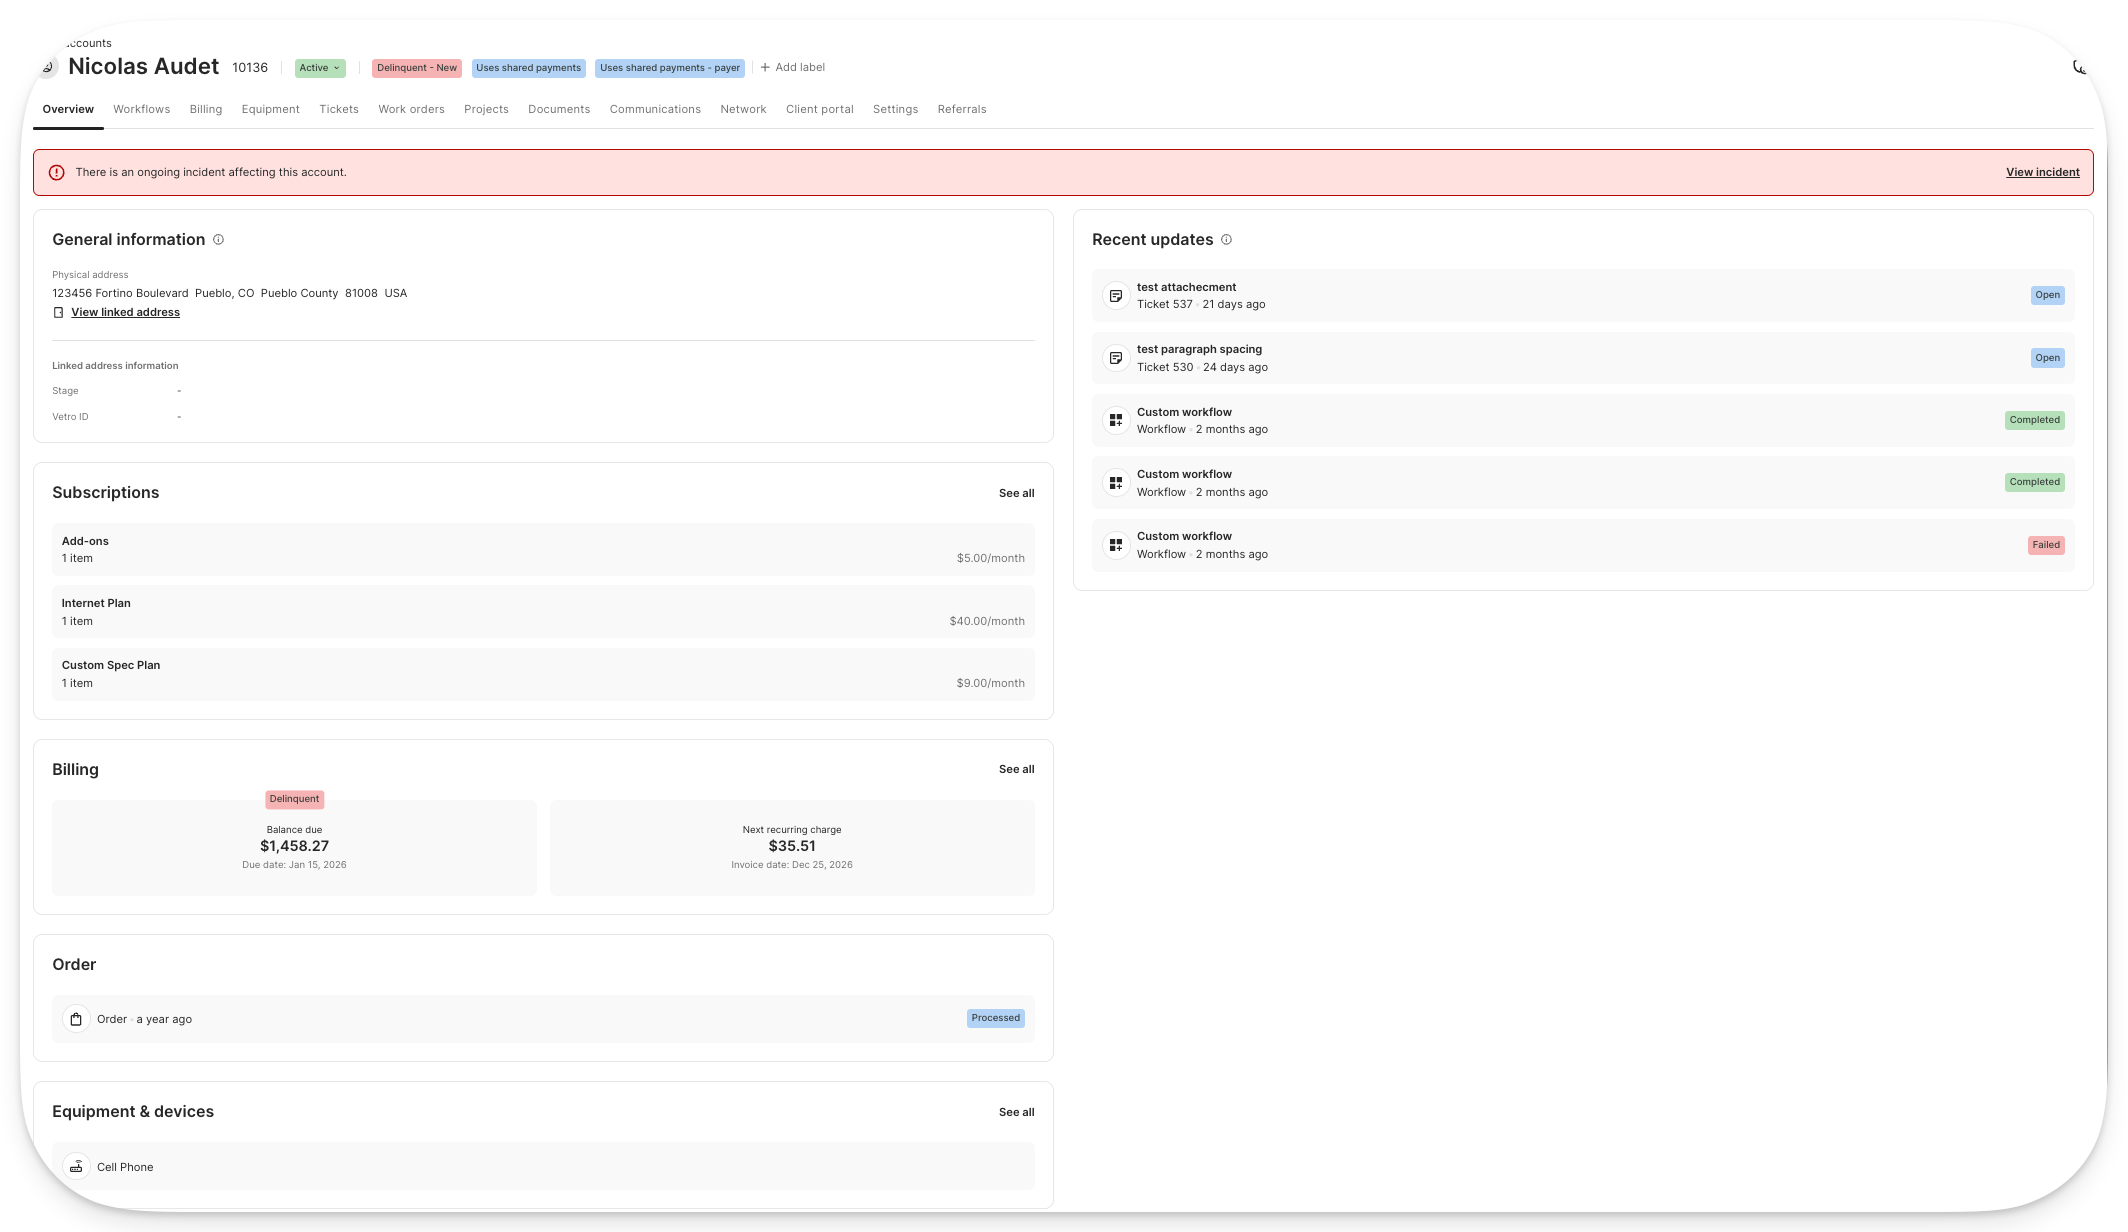Open the Balance due billing card
Screen dimensions: 2128x1232
click(x=294, y=847)
